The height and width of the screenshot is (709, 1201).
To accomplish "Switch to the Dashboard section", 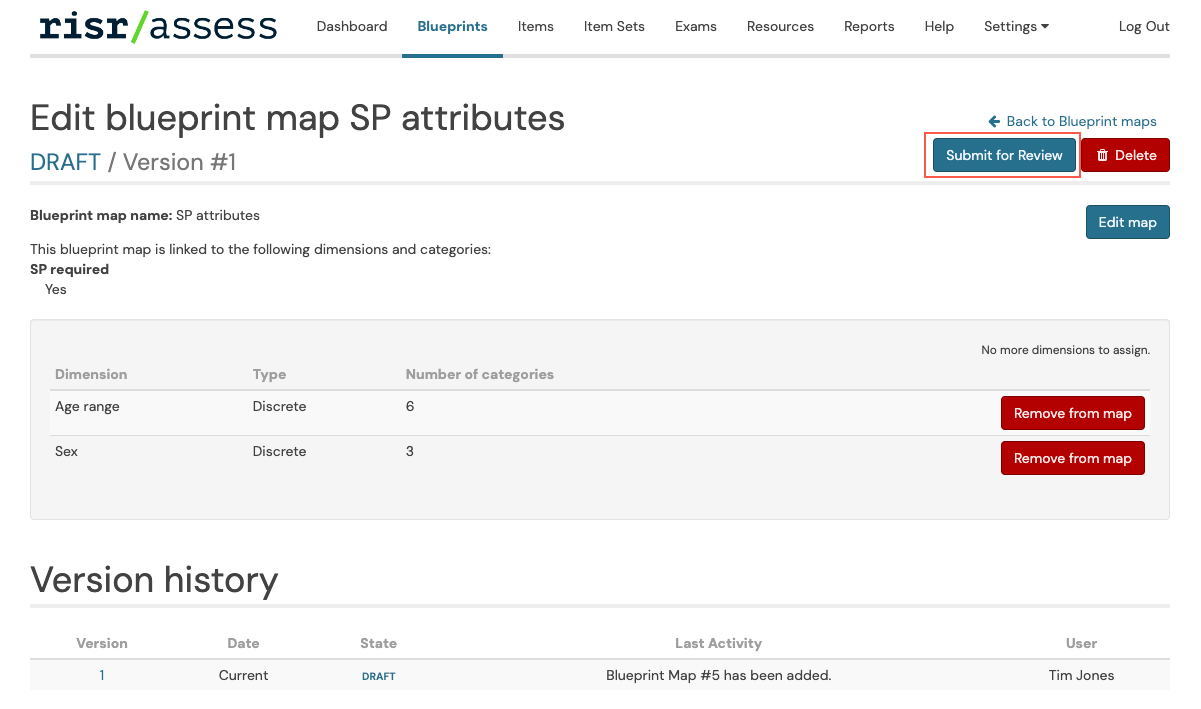I will tap(352, 27).
